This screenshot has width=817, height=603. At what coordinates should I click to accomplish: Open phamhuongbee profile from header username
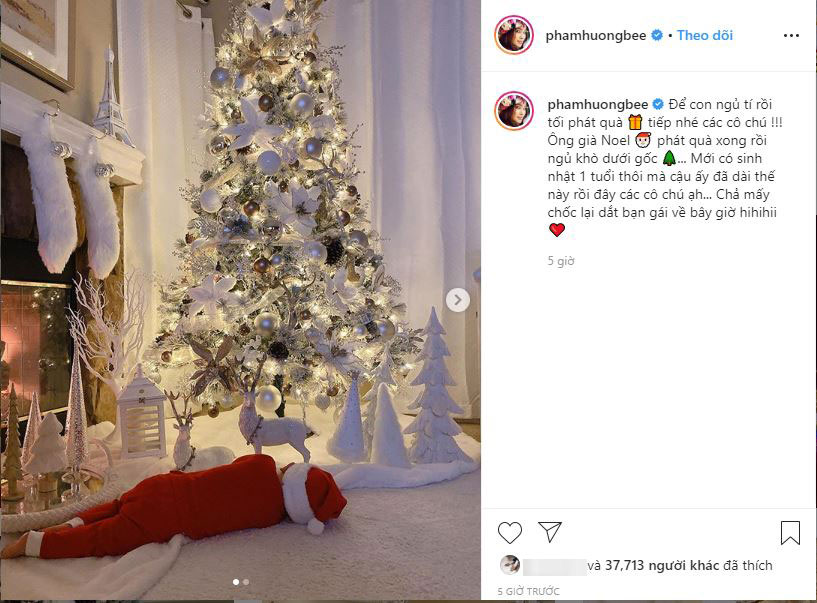click(596, 35)
